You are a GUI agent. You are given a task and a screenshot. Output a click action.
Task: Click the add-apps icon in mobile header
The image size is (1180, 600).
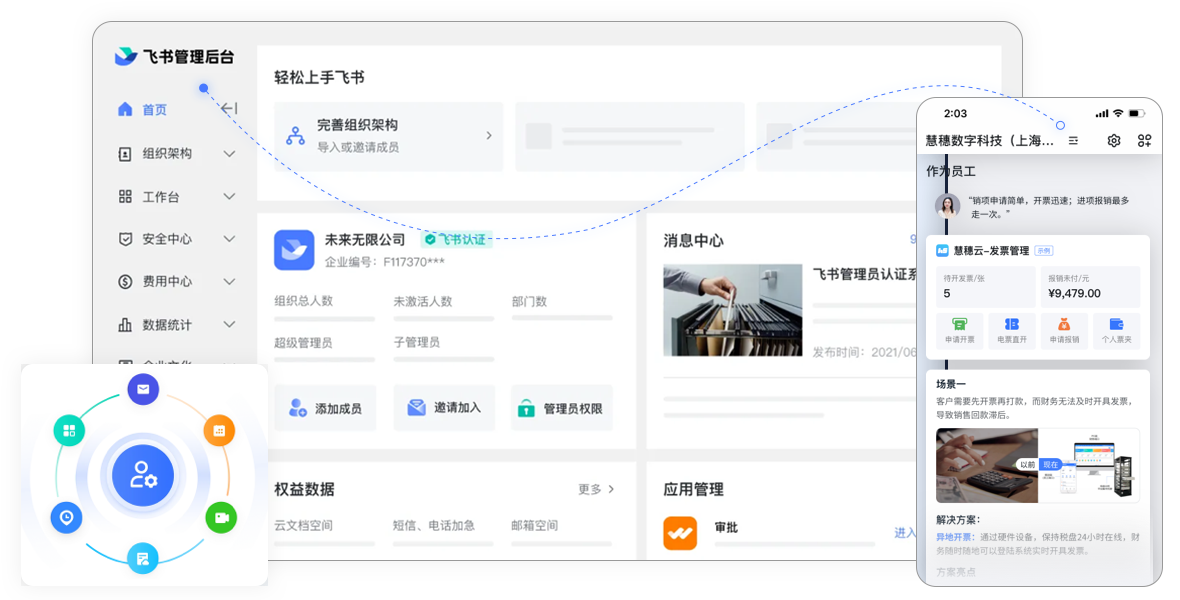(x=1144, y=141)
